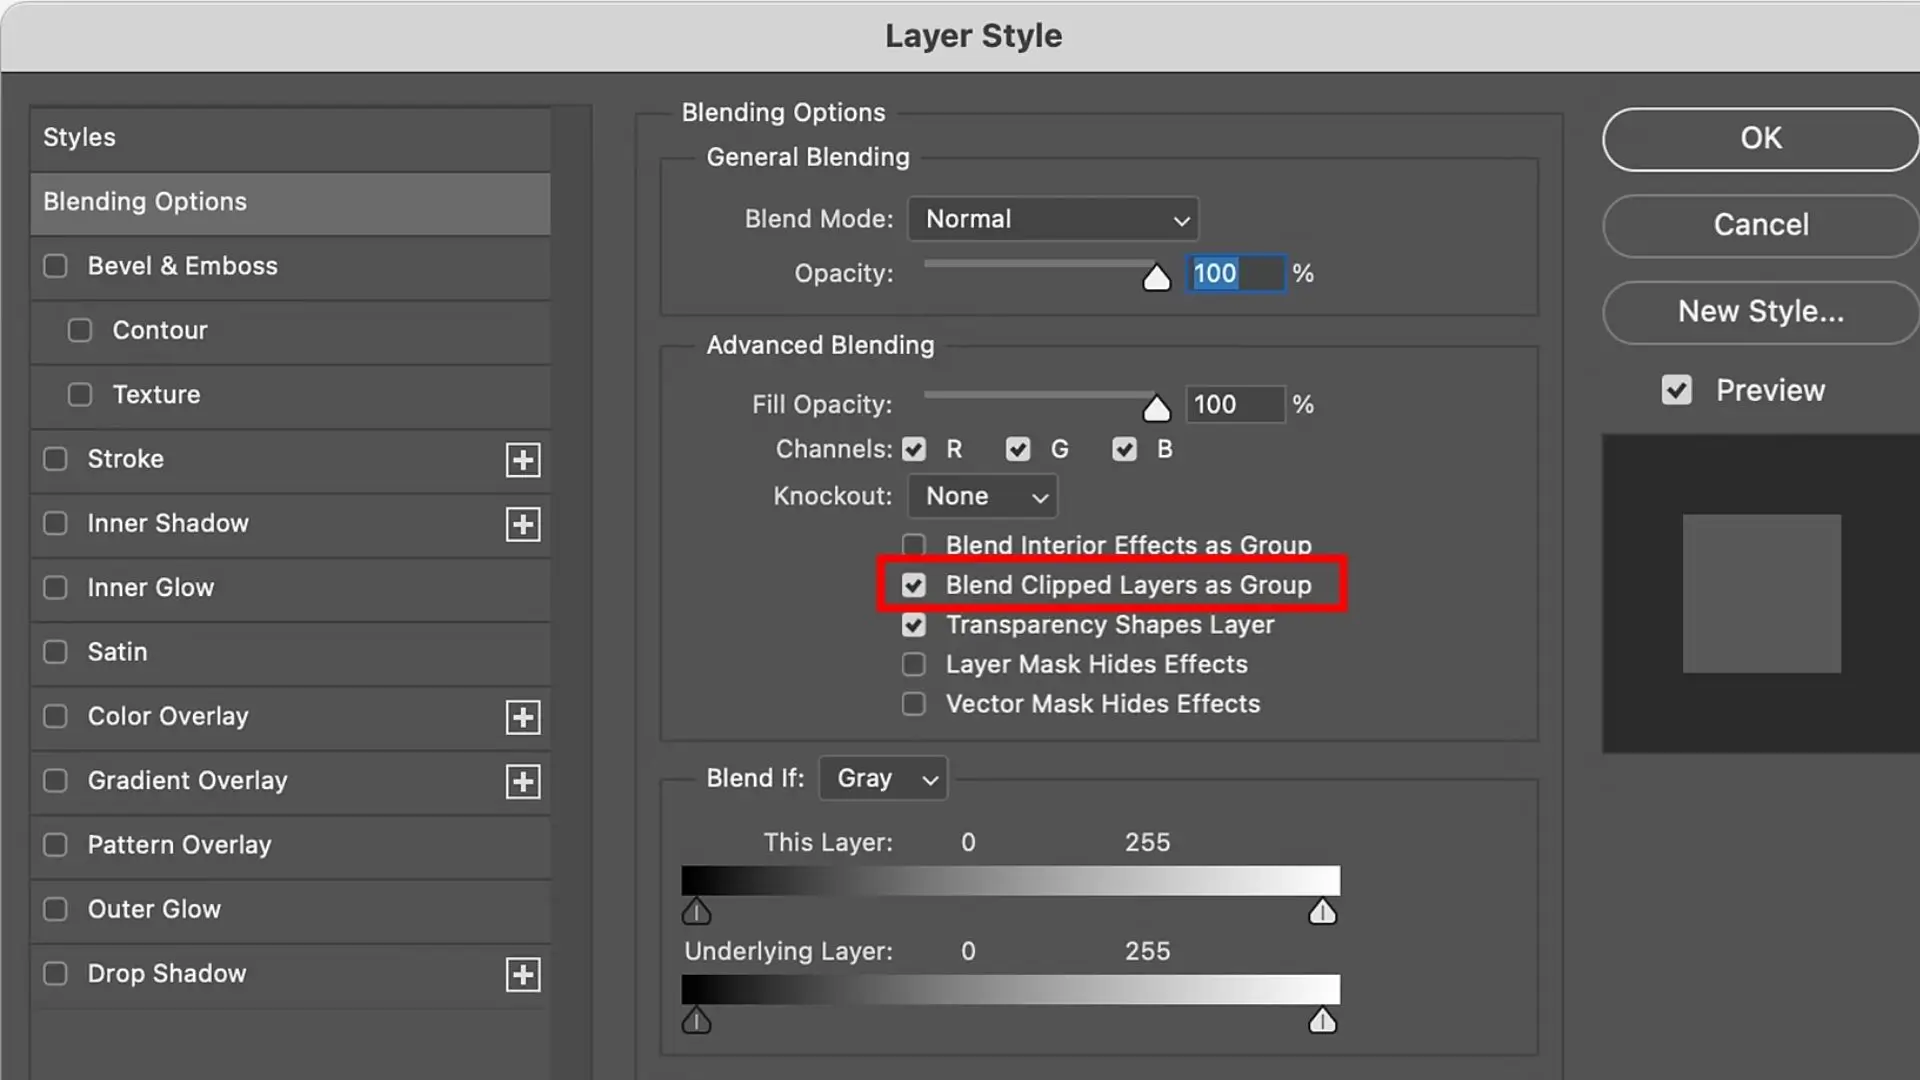Click the style preview thumbnail
The image size is (1920, 1080).
(1761, 593)
